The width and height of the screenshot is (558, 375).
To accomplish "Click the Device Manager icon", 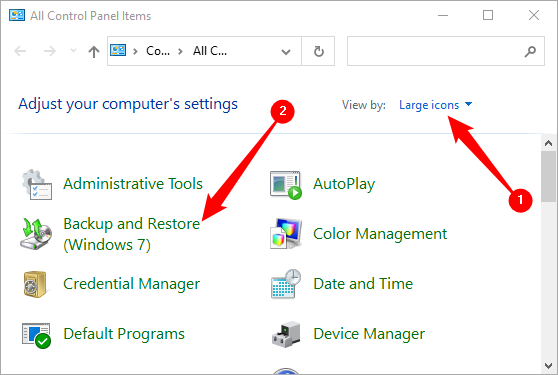I will pyautogui.click(x=286, y=334).
